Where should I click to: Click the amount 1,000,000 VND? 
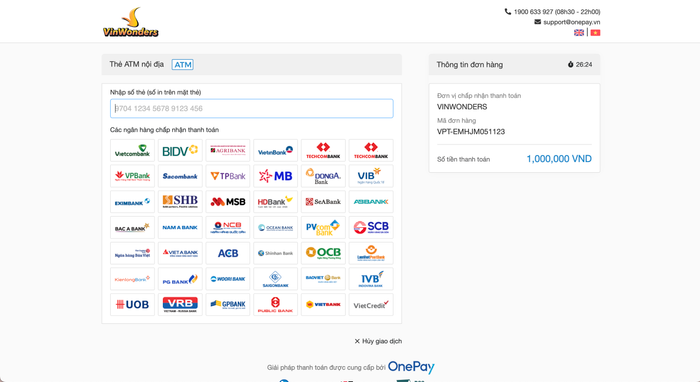[x=559, y=159]
